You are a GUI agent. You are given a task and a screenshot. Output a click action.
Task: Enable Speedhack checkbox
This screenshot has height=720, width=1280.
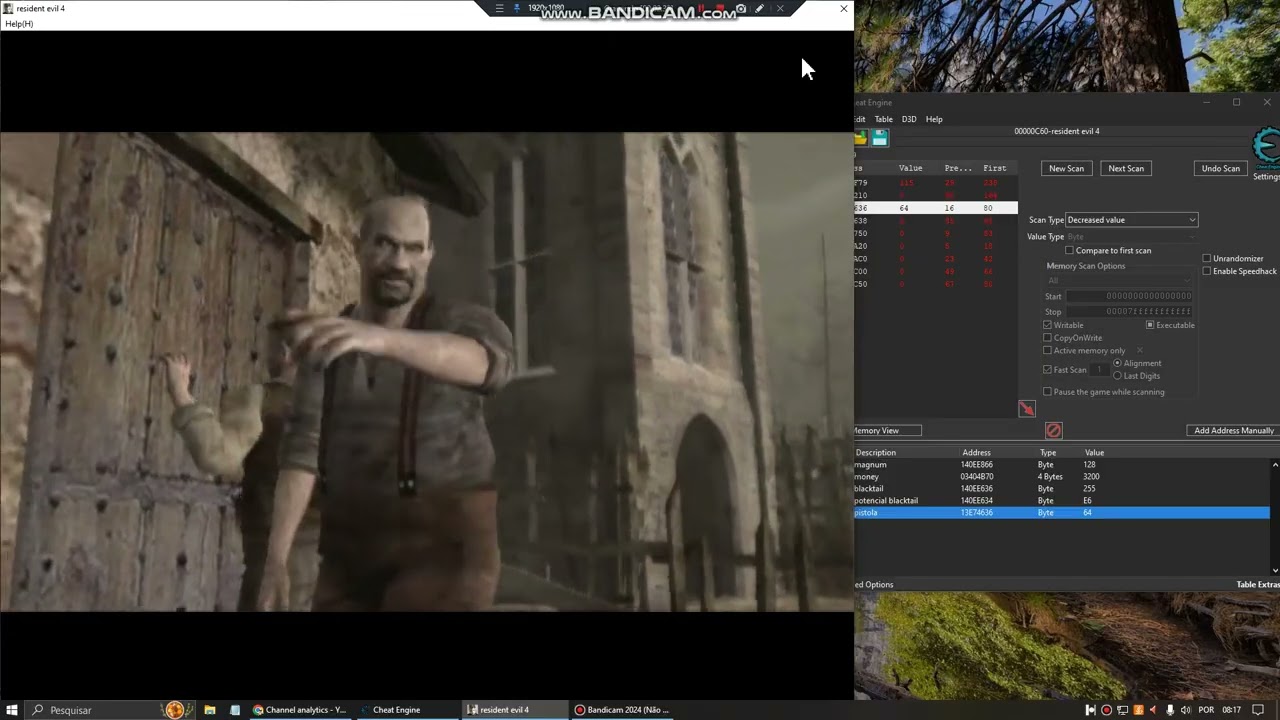click(1207, 271)
